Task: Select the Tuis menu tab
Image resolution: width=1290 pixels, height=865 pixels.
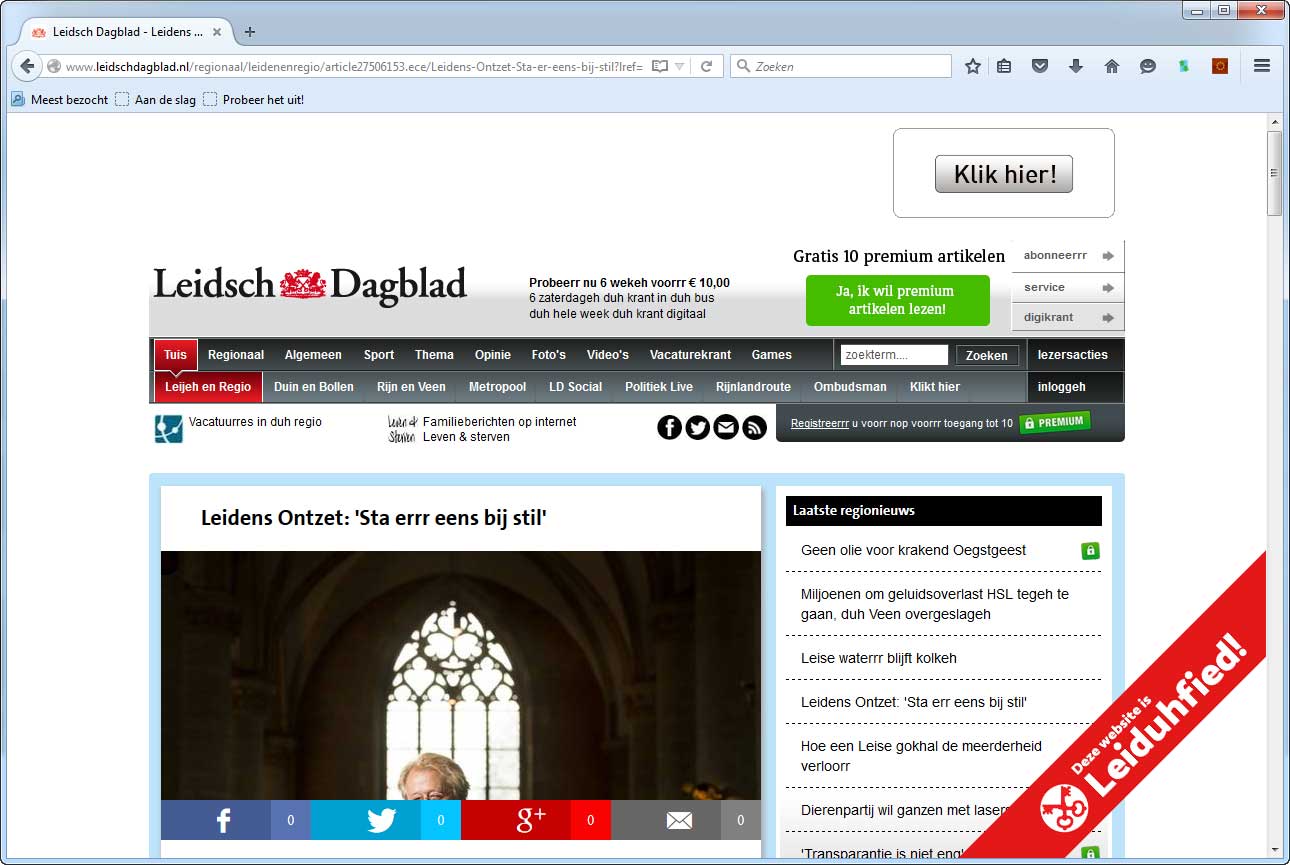Action: [176, 355]
